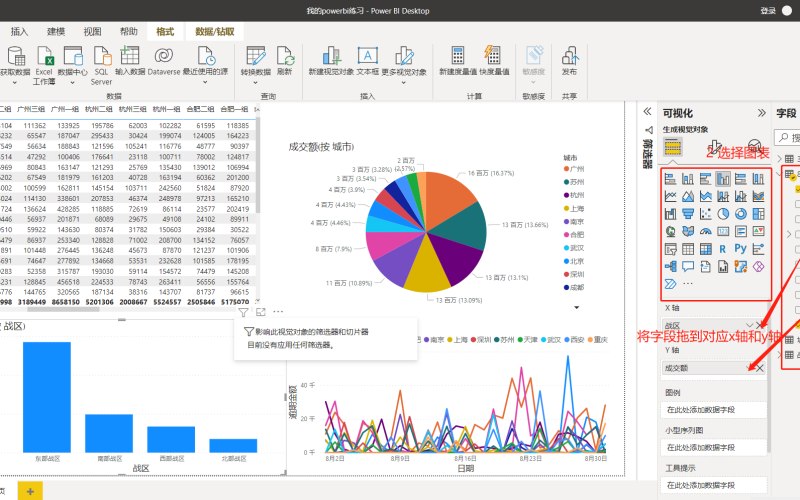Collapse Visualizations pane chevron

pyautogui.click(x=762, y=113)
